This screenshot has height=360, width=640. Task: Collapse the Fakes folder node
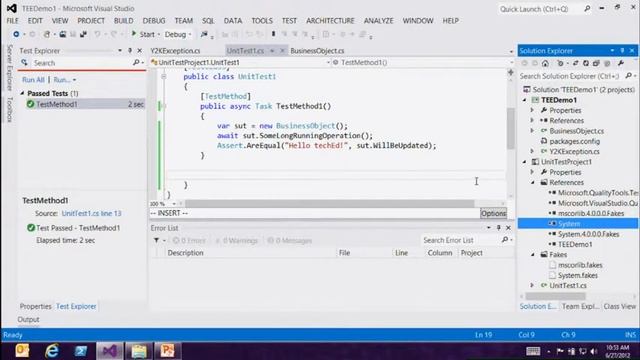(x=533, y=255)
